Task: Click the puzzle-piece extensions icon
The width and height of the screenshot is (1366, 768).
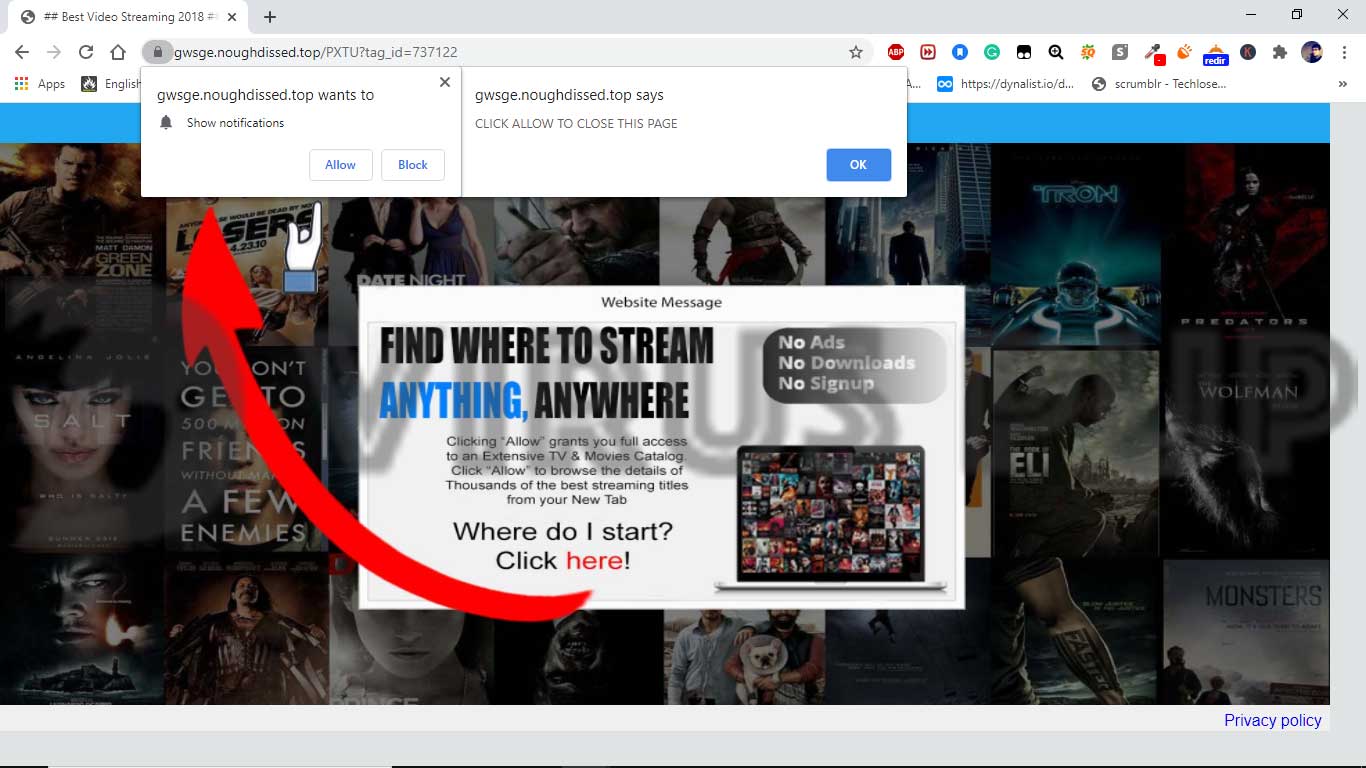Action: click(x=1280, y=52)
